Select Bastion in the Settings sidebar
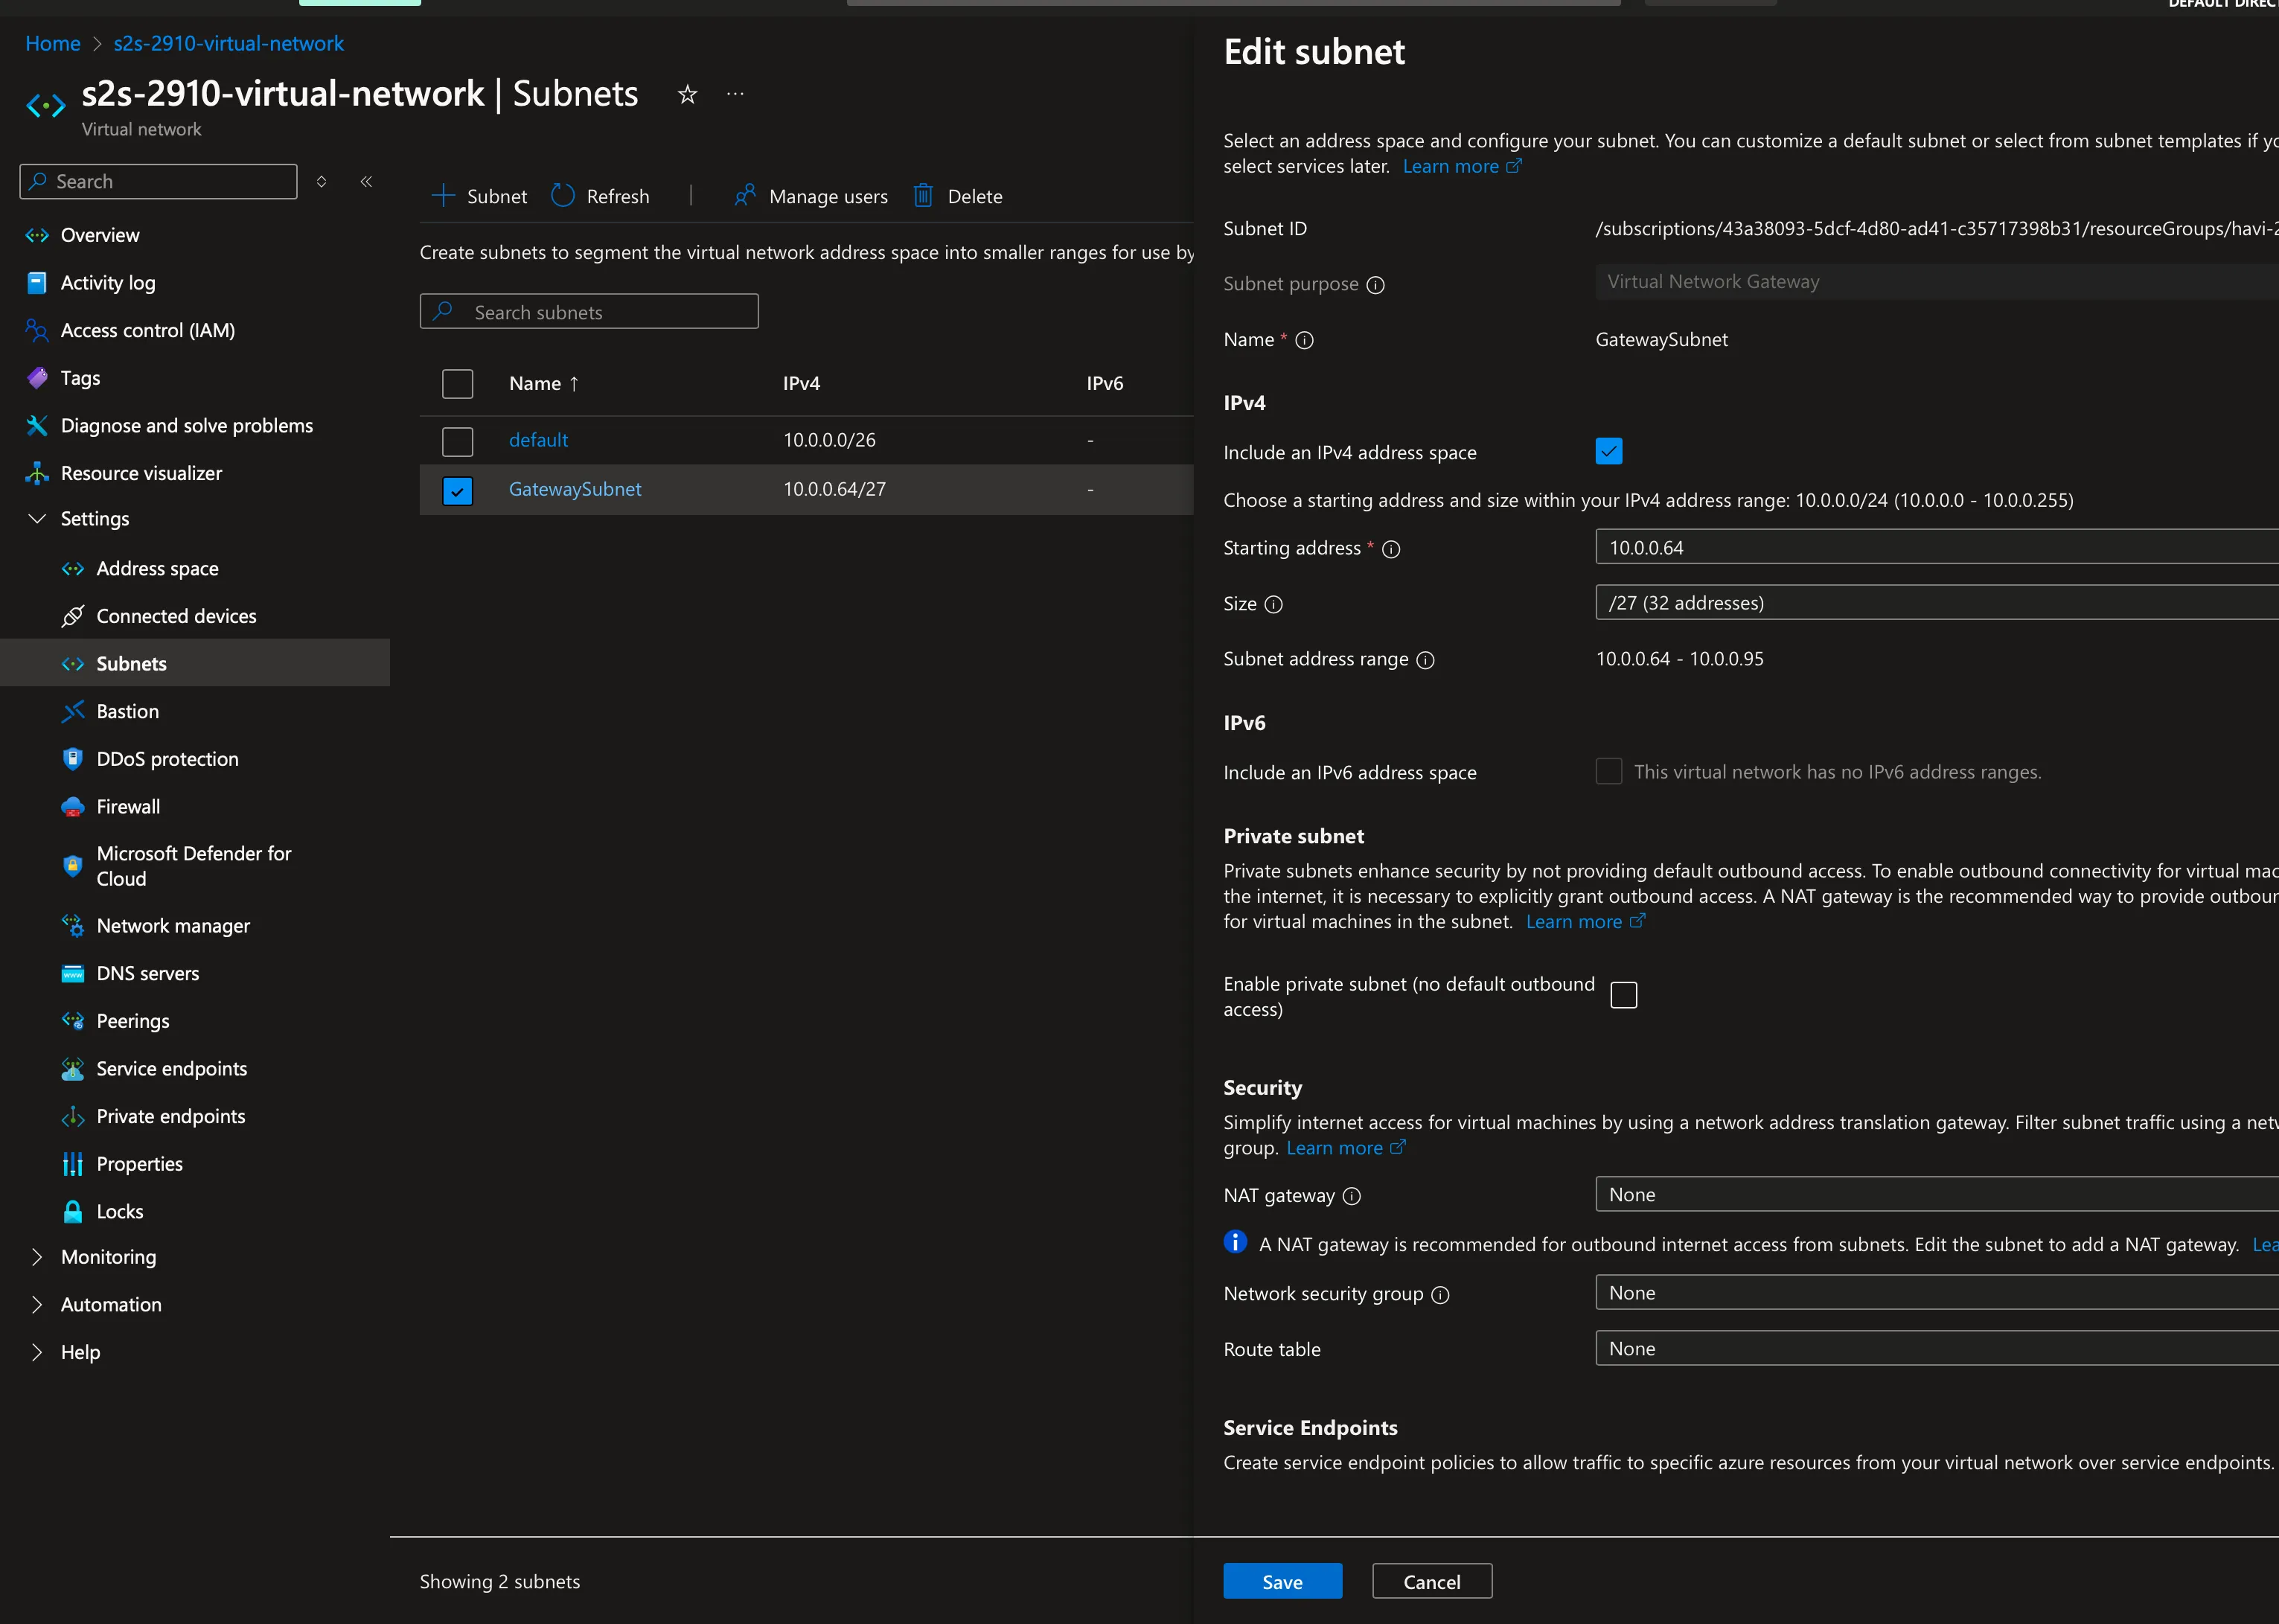Viewport: 2279px width, 1624px height. coord(126,711)
